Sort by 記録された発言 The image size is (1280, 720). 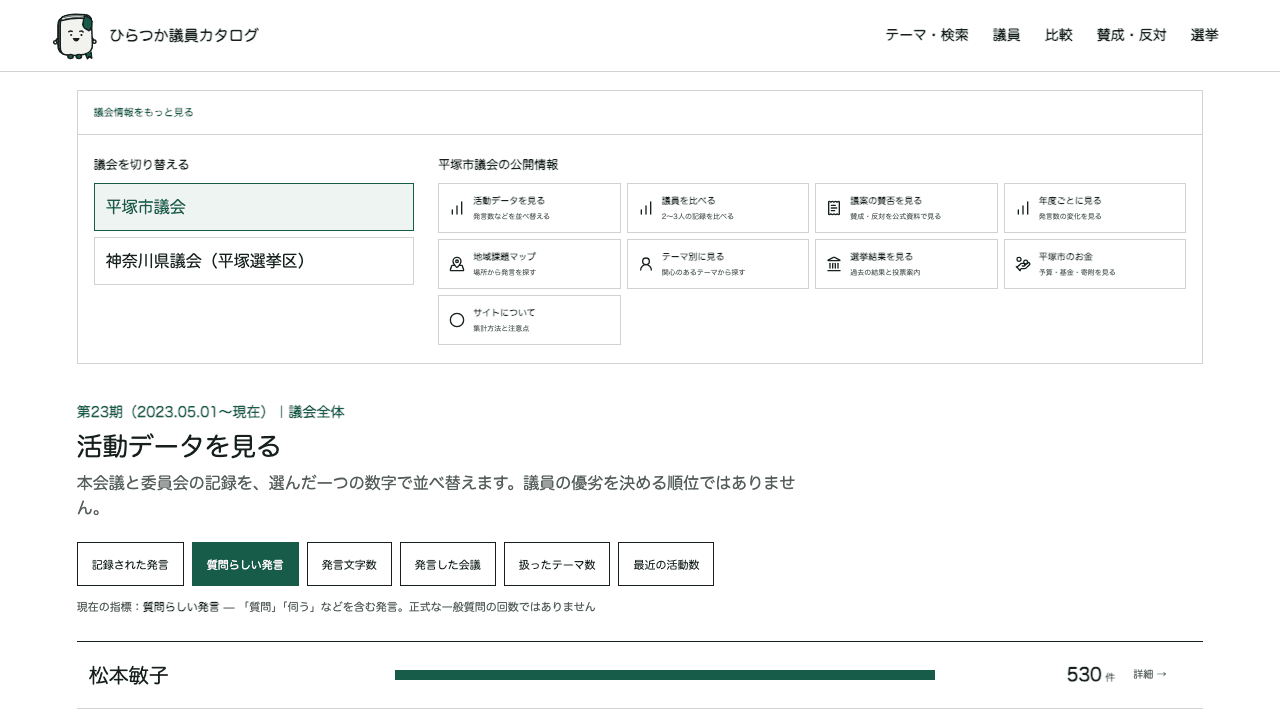point(130,564)
